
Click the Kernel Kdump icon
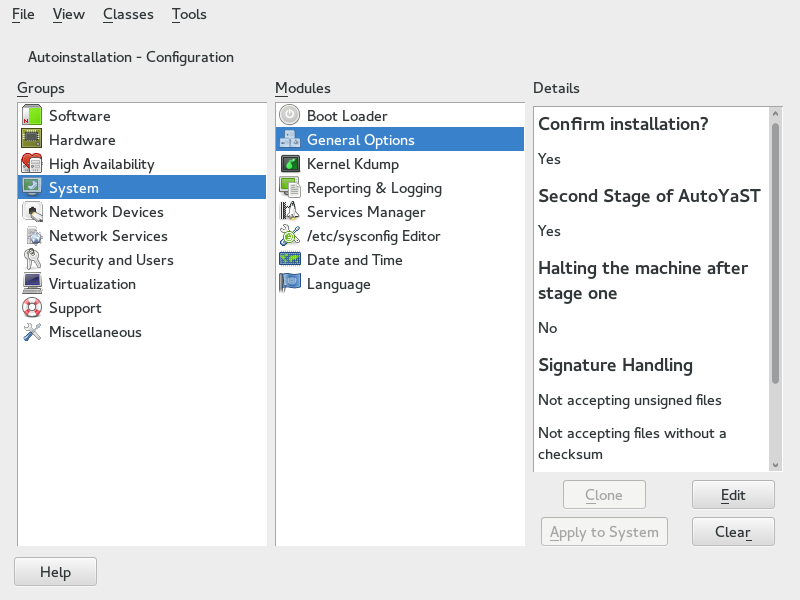[289, 164]
